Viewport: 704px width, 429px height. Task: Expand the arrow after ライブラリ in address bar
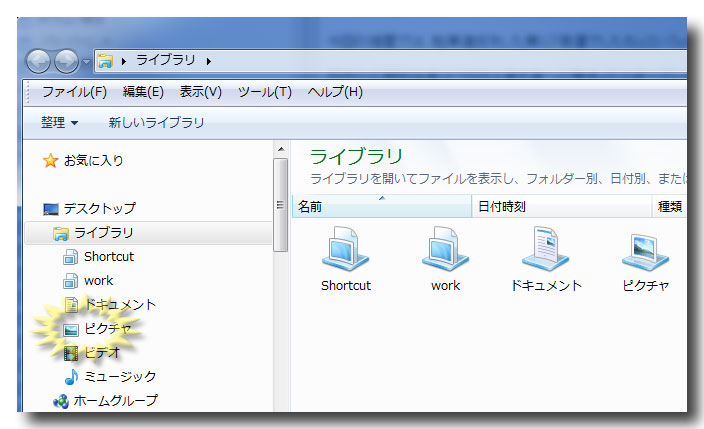pos(208,62)
